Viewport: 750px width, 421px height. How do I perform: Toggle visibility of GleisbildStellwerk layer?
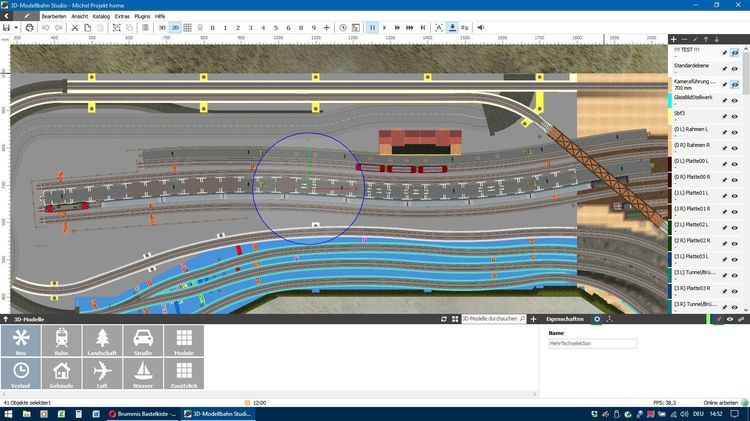(x=735, y=100)
